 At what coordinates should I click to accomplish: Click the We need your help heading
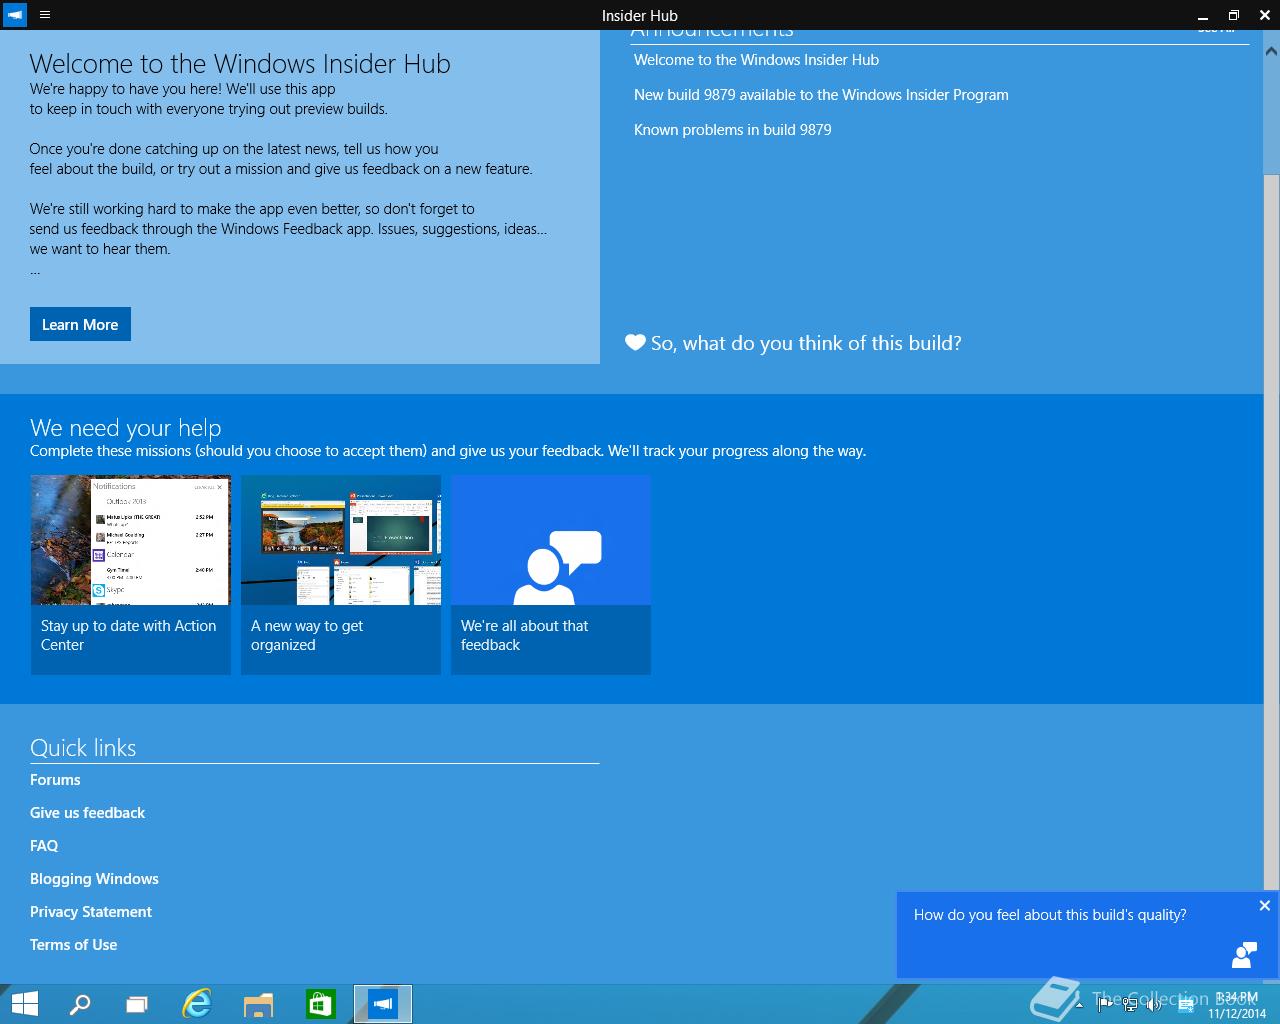pyautogui.click(x=125, y=428)
